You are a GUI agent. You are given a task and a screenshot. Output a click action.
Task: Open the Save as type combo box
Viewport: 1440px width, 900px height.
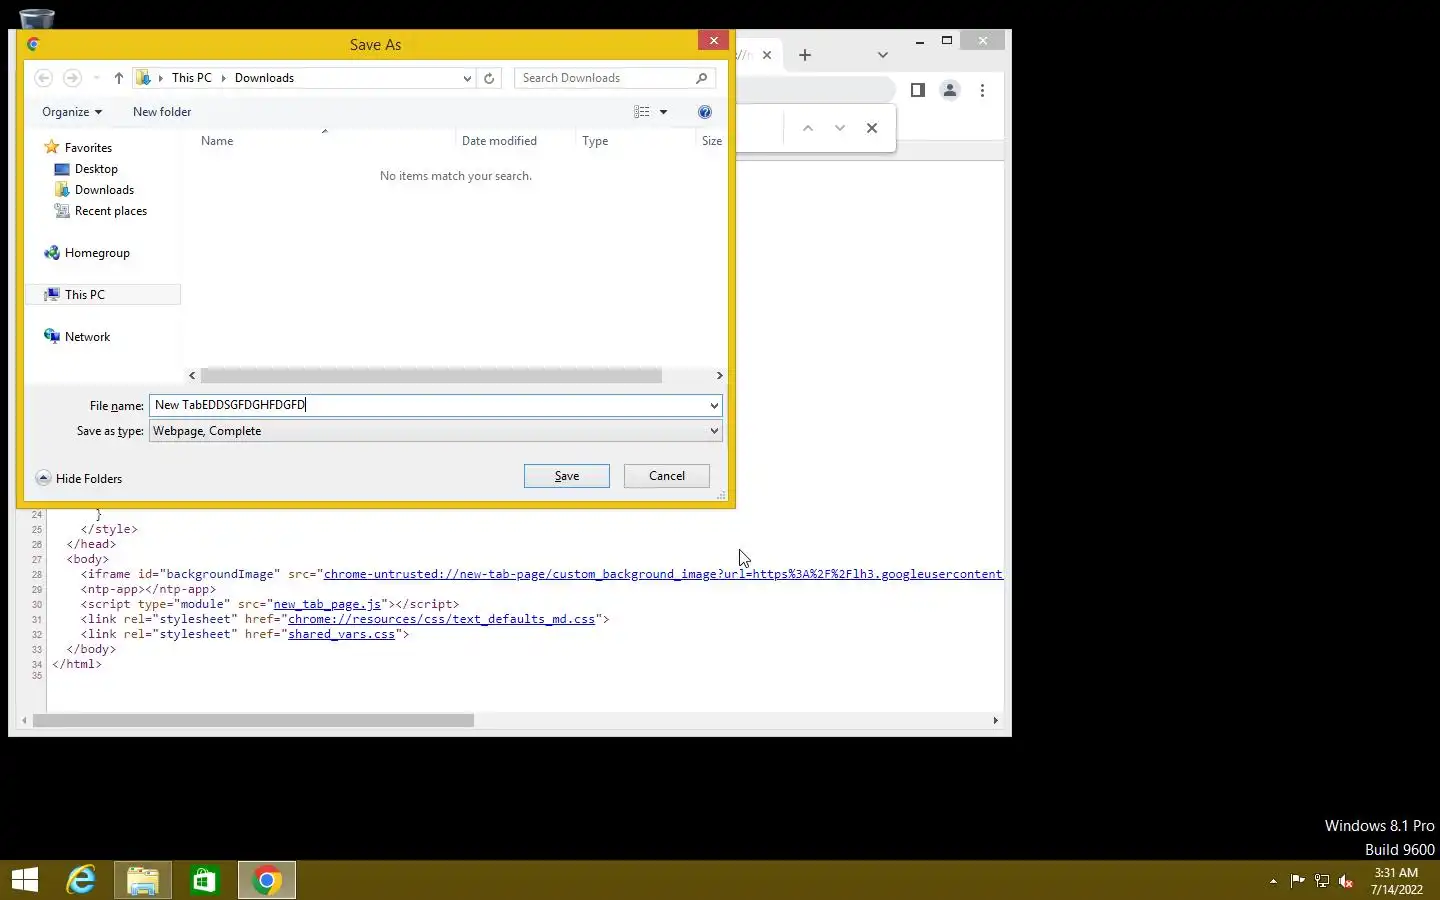point(436,431)
